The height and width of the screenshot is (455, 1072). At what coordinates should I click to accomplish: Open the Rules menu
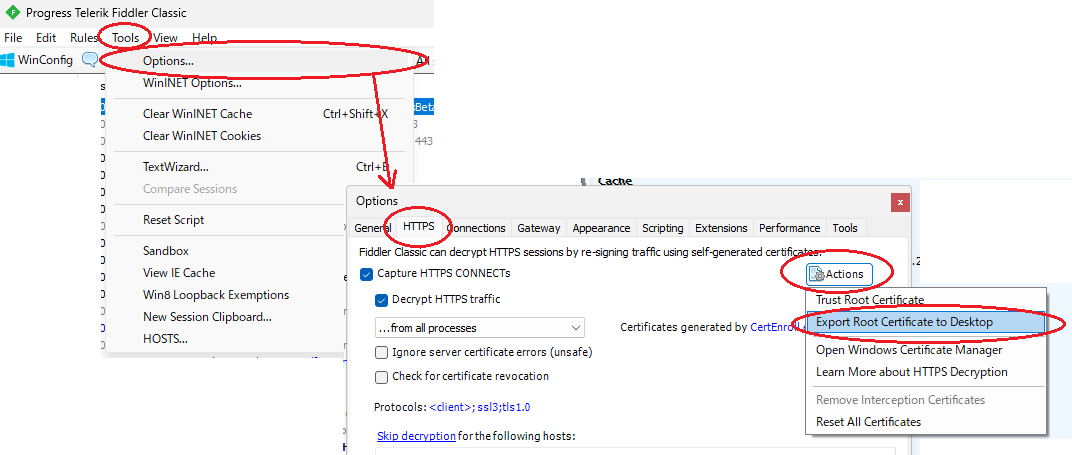(x=84, y=38)
